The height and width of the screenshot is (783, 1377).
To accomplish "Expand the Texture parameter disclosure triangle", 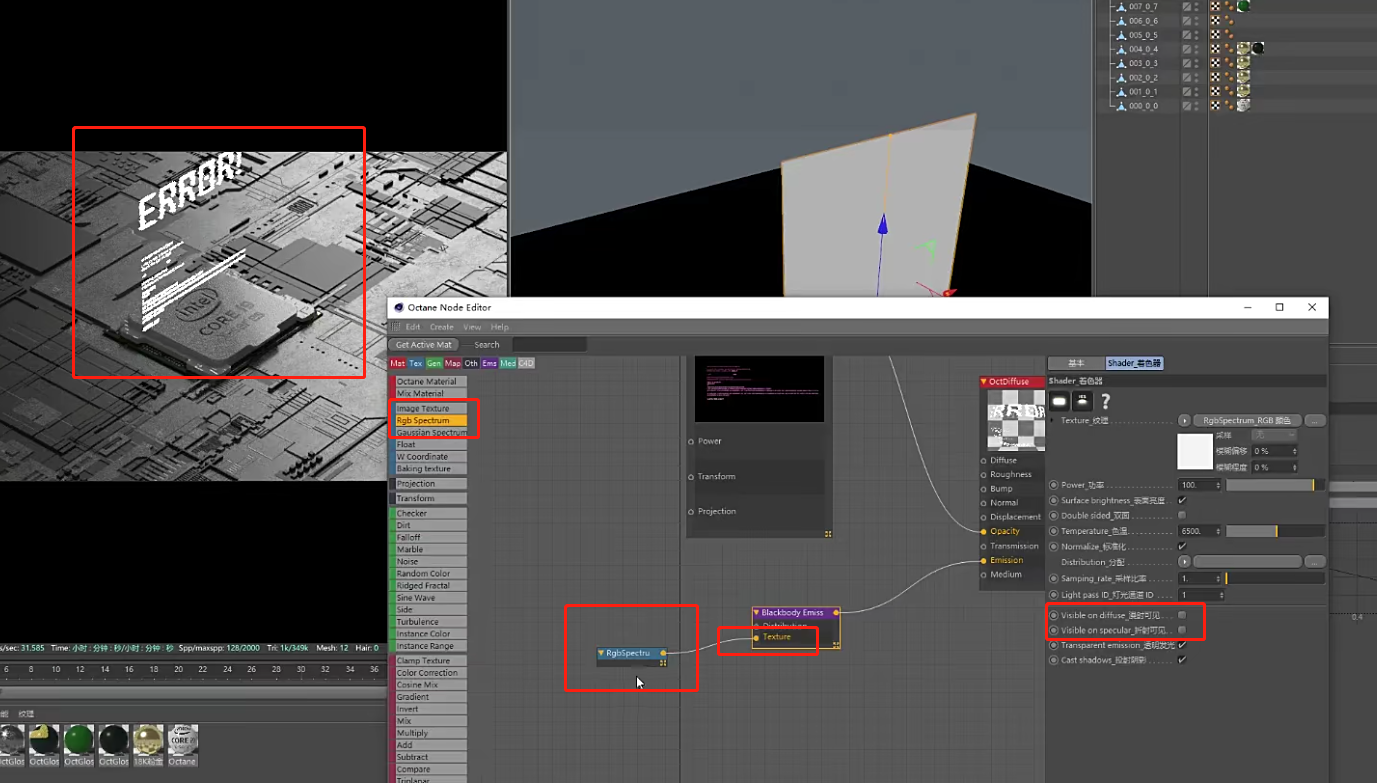I will point(1053,421).
